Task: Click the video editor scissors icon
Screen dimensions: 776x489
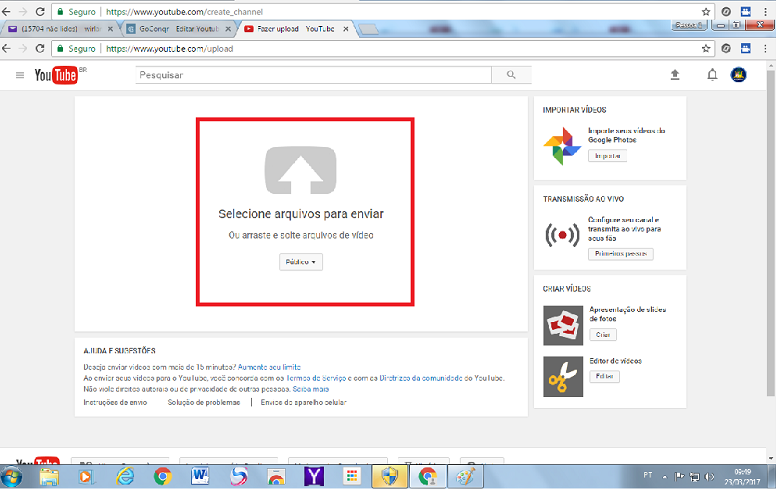Action: 562,376
